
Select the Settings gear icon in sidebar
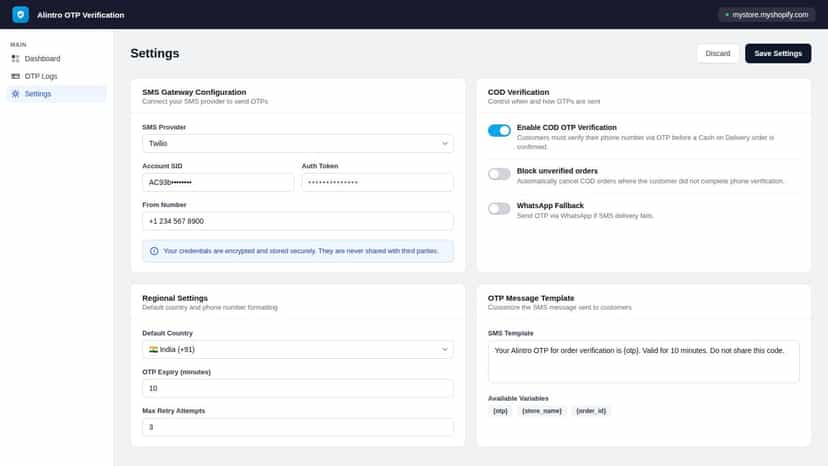coord(15,94)
